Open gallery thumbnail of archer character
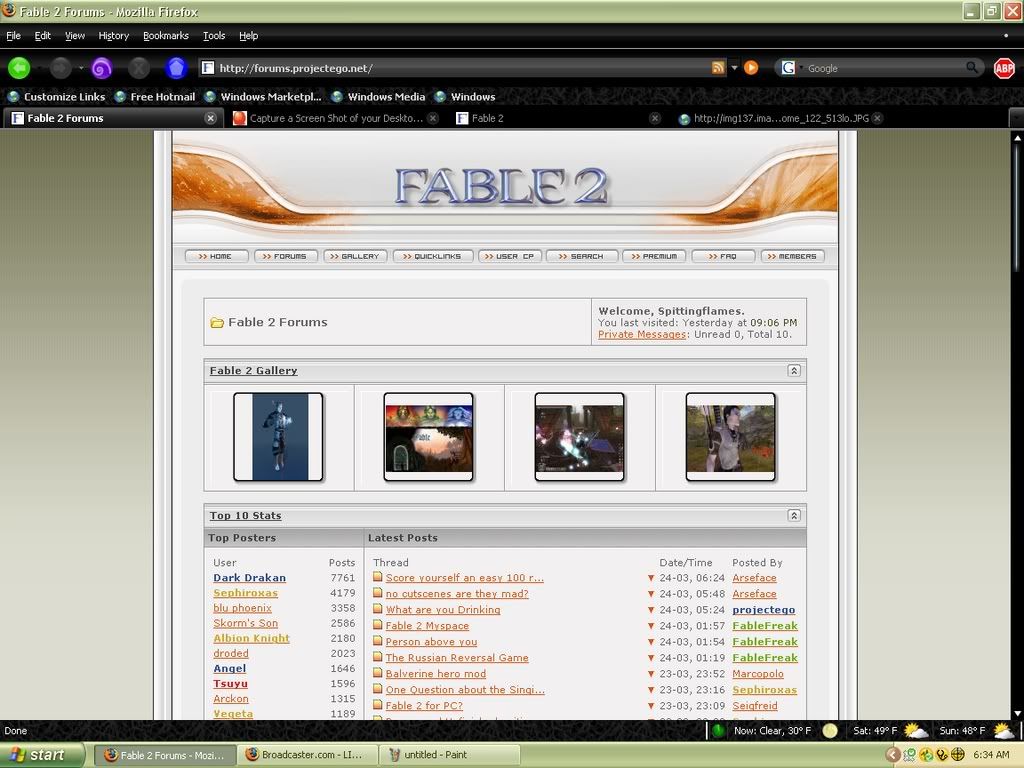This screenshot has width=1024, height=768. point(731,437)
